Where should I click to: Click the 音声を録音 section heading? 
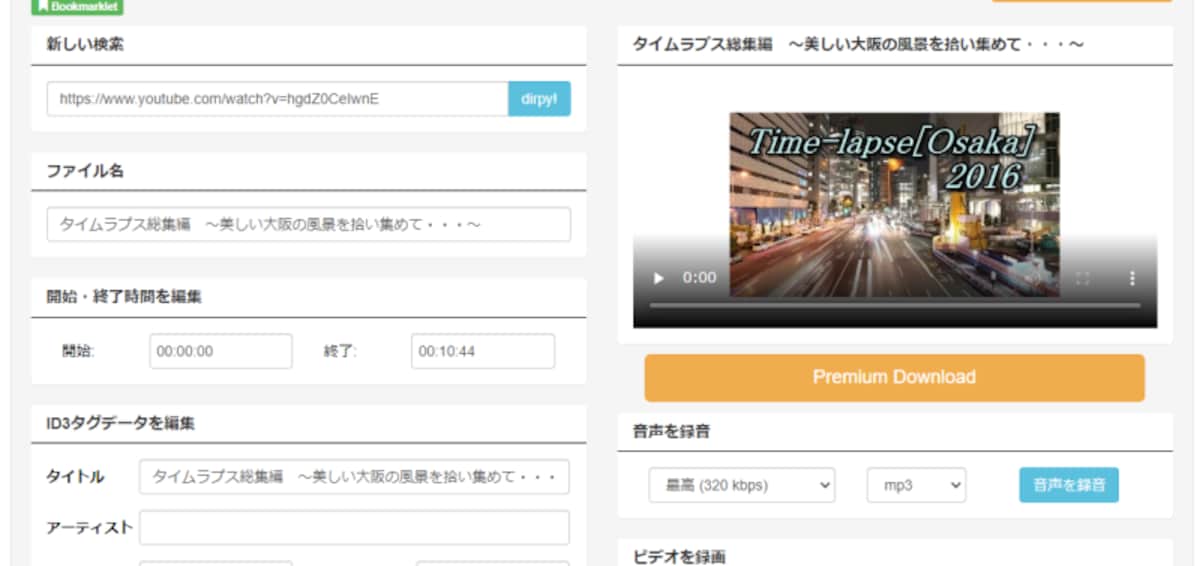(673, 432)
